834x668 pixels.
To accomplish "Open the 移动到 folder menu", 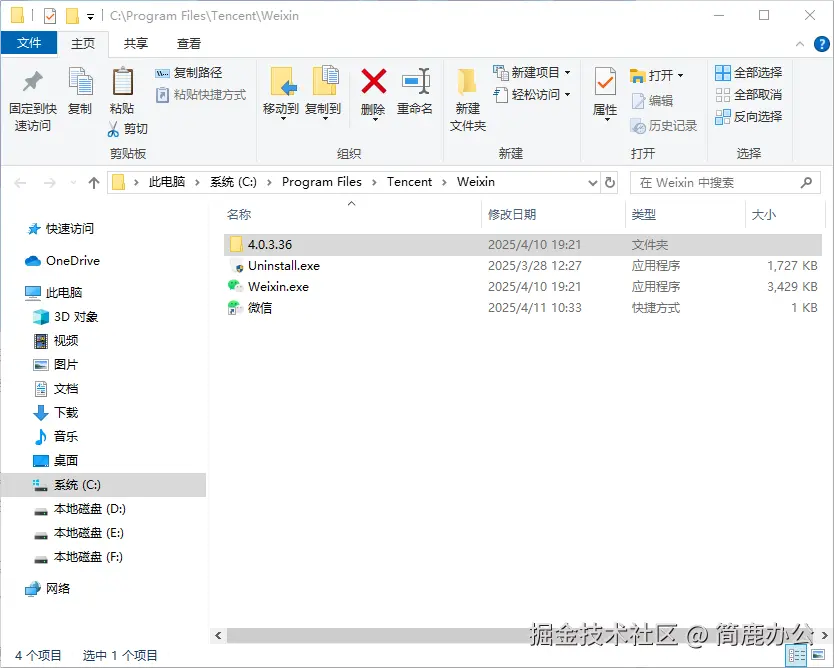I will click(281, 93).
